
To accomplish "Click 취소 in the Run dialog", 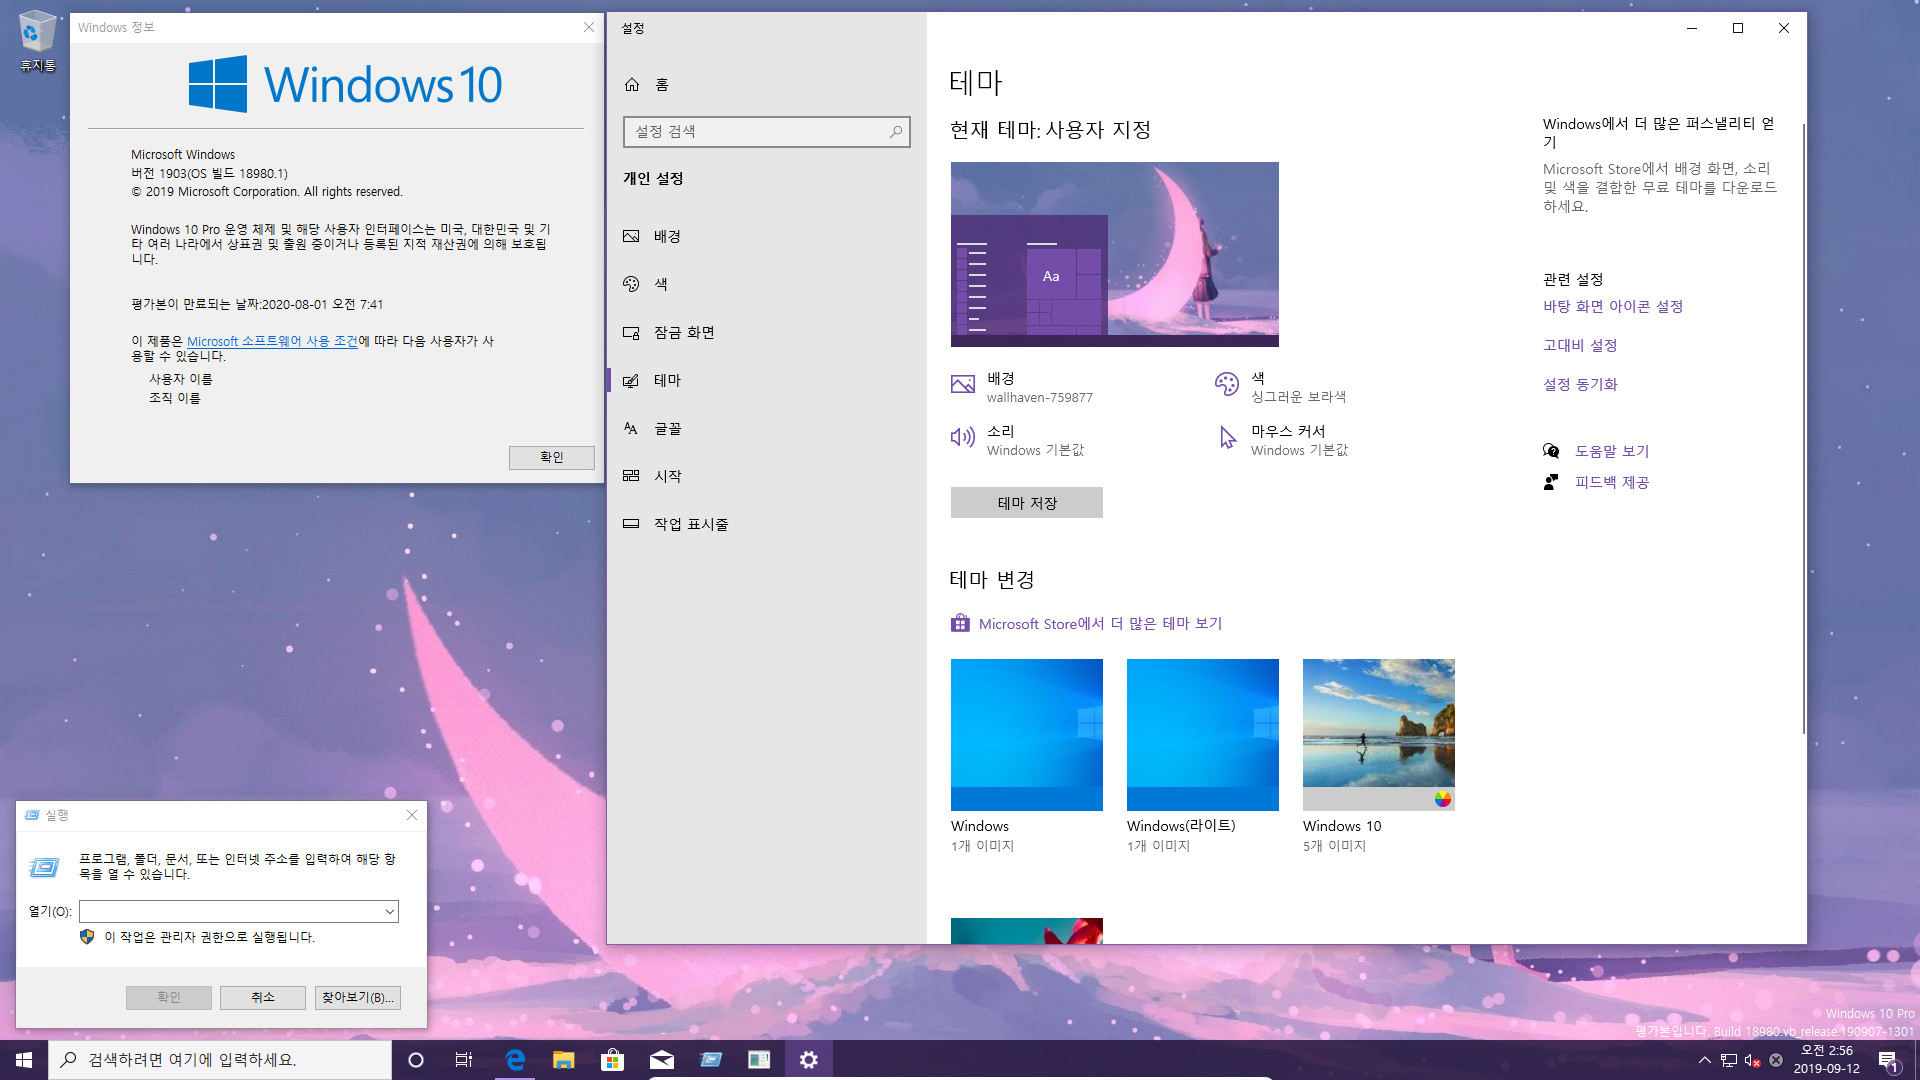I will coord(263,998).
